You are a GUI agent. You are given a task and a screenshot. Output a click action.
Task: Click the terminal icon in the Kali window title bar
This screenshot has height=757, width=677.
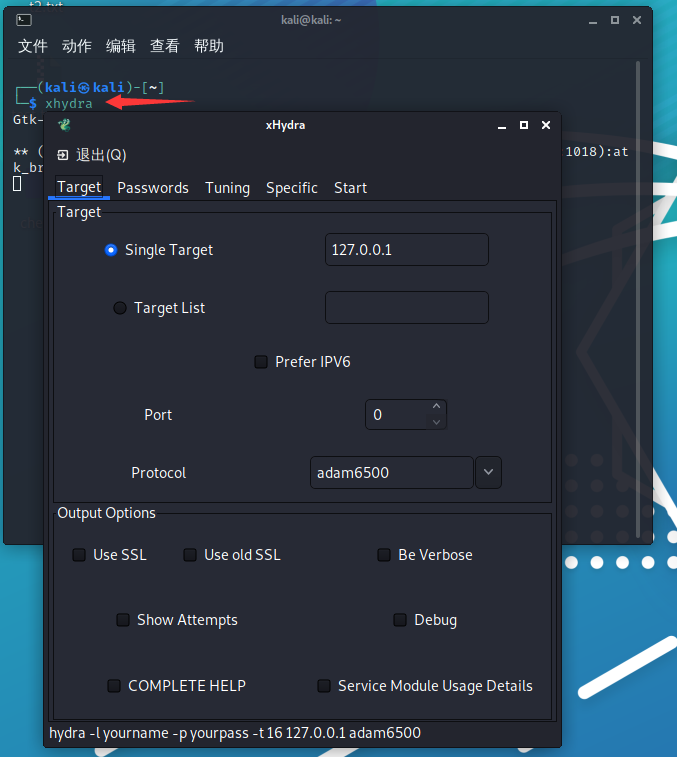24,19
